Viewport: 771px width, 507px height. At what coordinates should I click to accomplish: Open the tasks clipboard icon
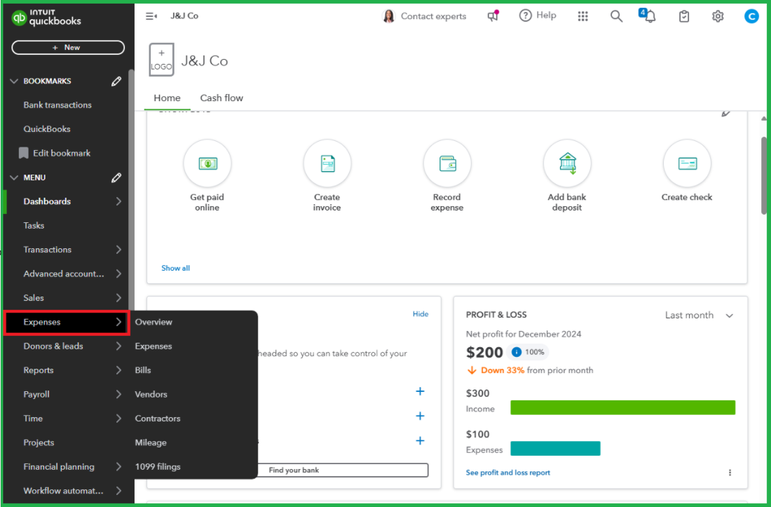pos(684,16)
